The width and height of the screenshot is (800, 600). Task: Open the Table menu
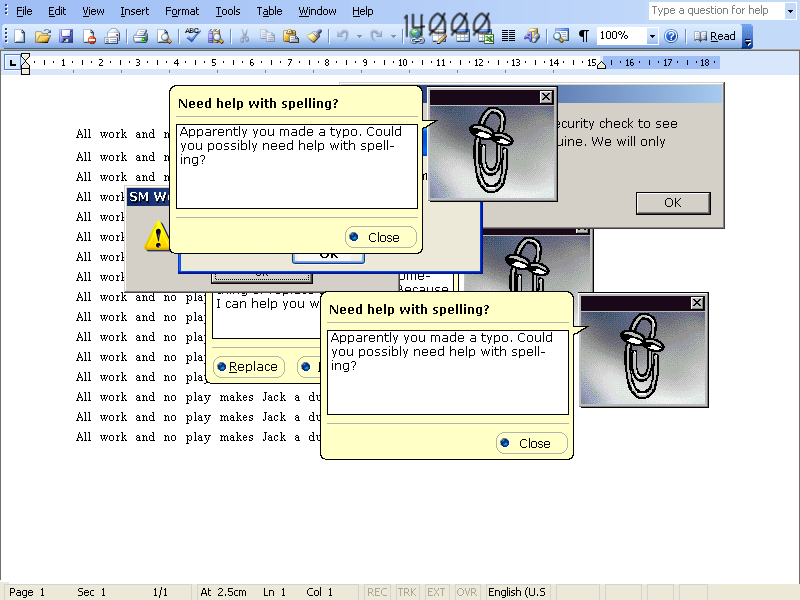[269, 11]
